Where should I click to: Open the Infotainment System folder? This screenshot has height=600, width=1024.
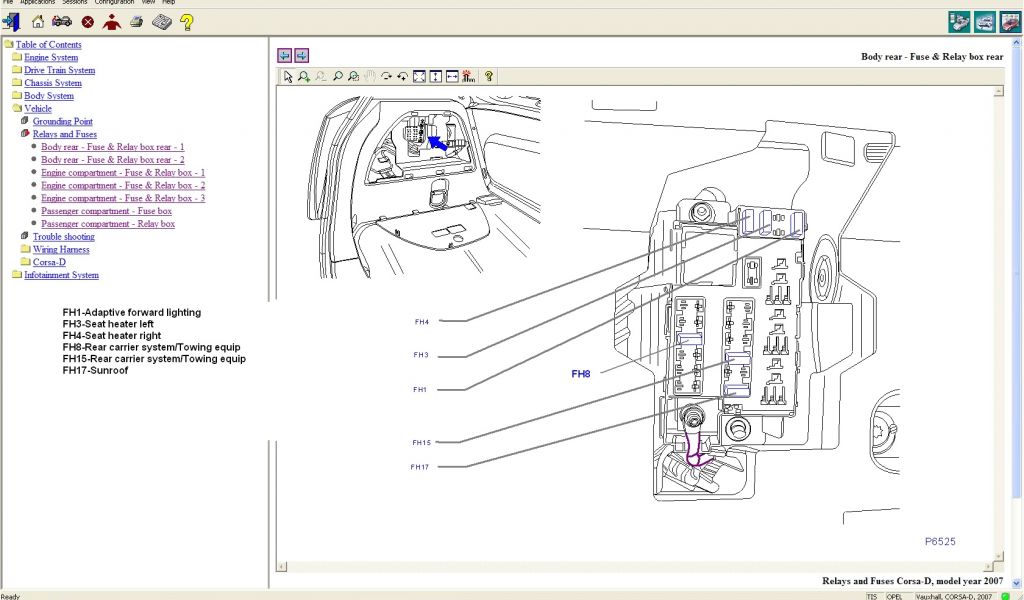pyautogui.click(x=61, y=275)
